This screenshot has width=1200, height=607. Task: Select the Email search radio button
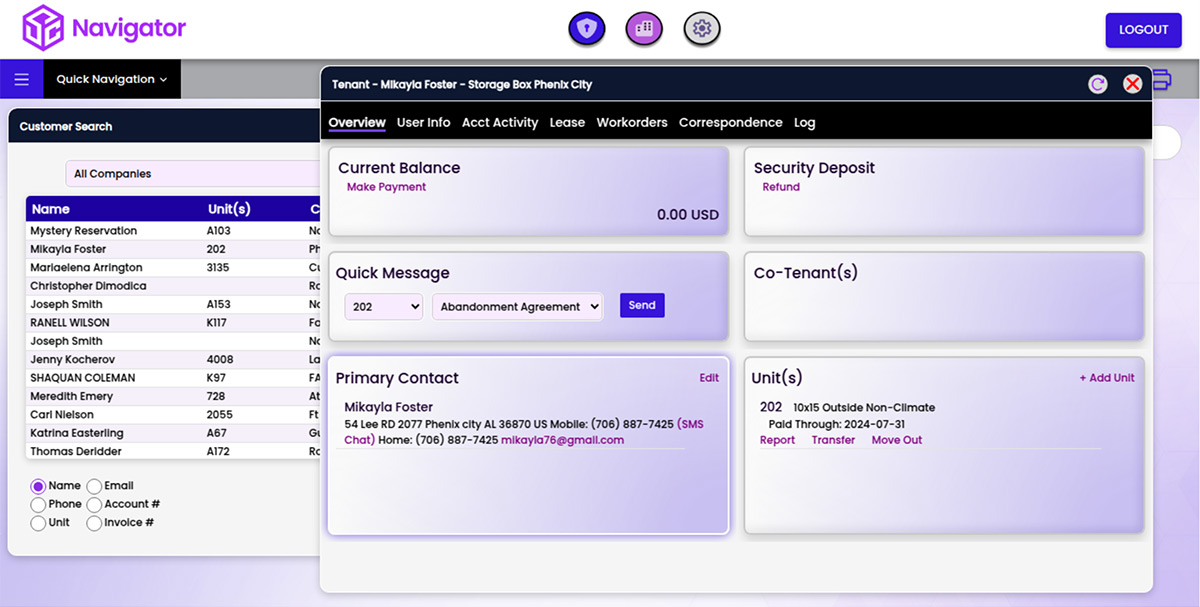click(x=92, y=485)
